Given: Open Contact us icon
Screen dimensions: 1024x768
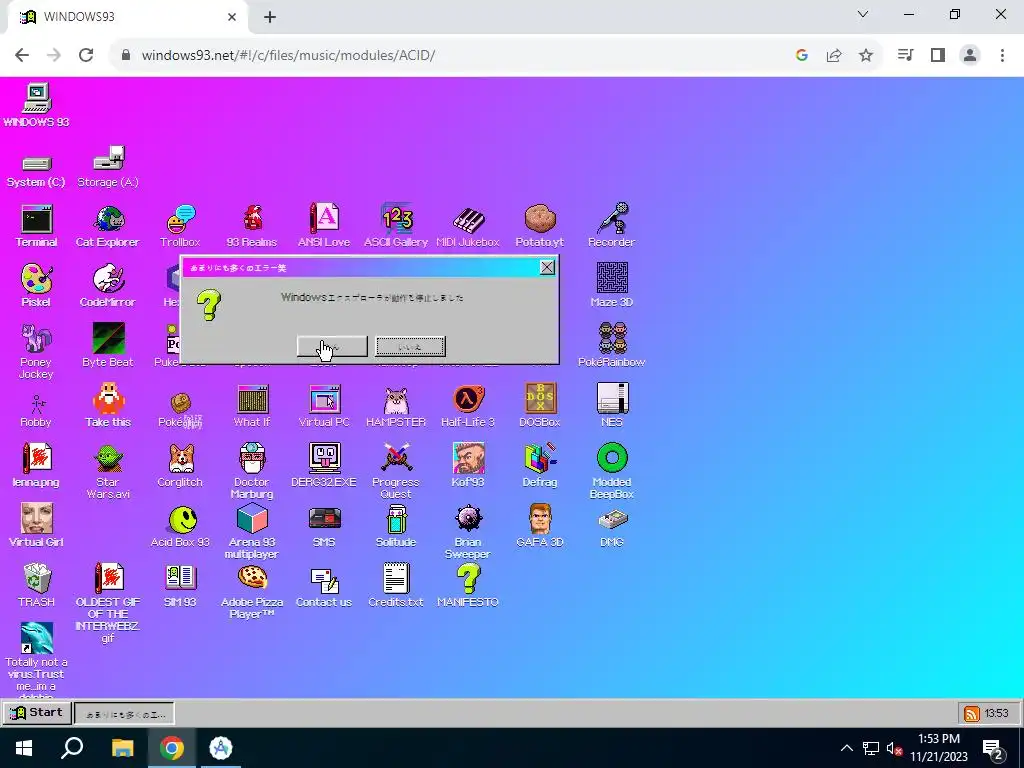Looking at the screenshot, I should (324, 586).
